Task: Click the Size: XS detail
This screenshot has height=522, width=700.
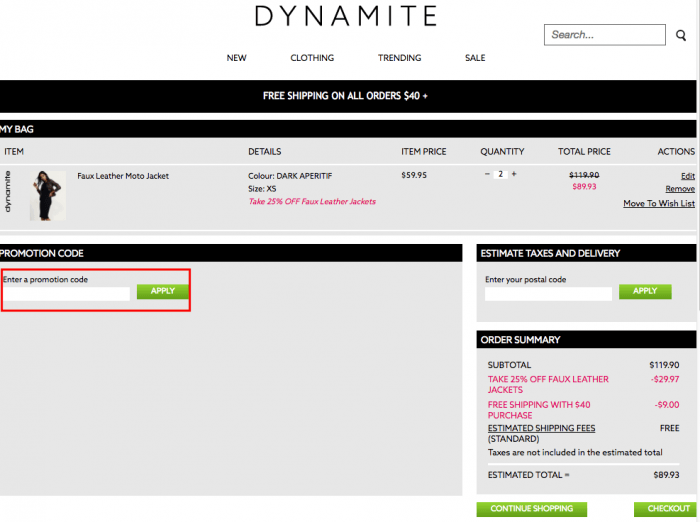Action: [x=262, y=189]
